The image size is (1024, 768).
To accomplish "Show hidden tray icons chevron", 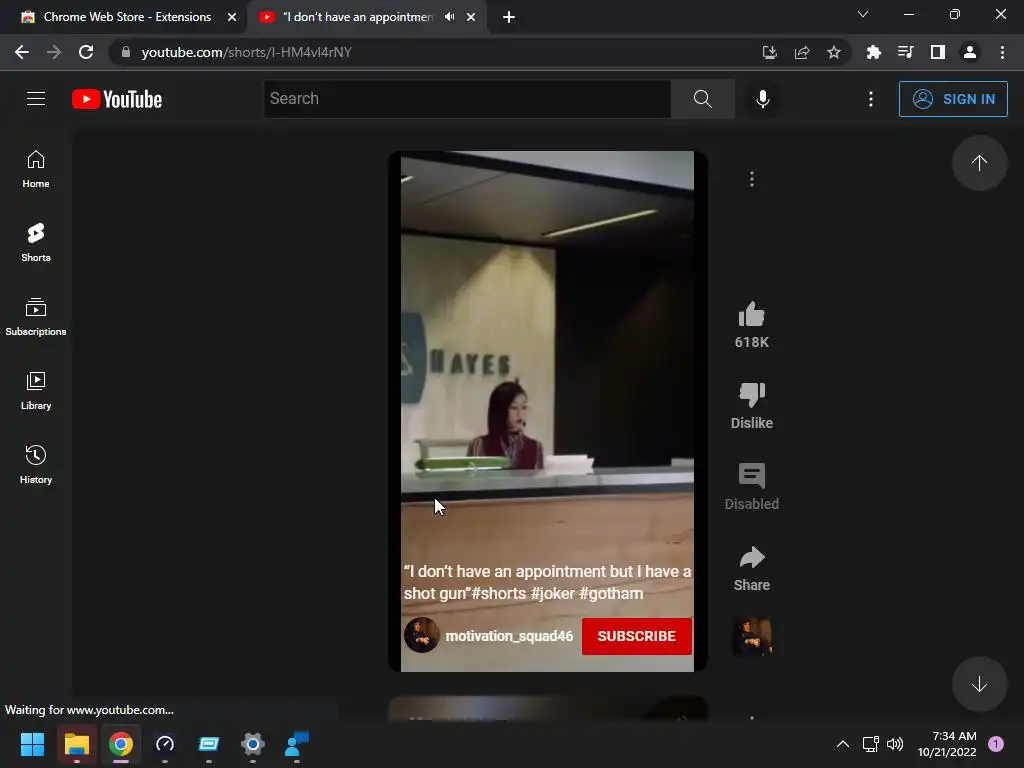I will pos(843,744).
